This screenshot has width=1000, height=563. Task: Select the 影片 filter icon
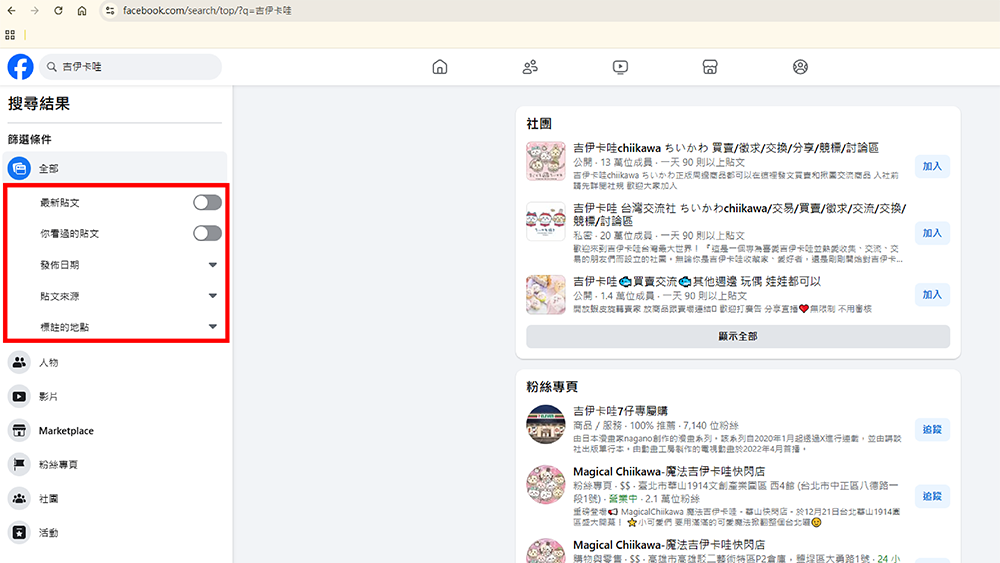[19, 397]
